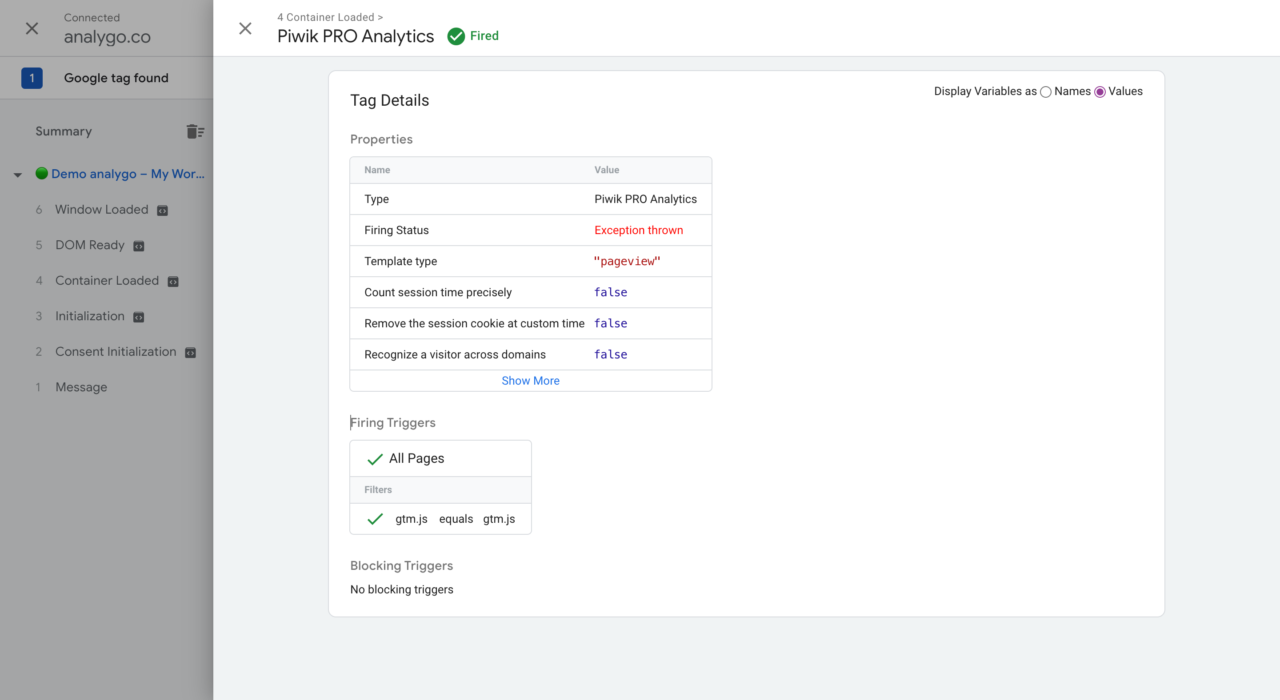The image size is (1280, 700).
Task: Click the false value for Remove the session cookie
Action: [x=611, y=323]
